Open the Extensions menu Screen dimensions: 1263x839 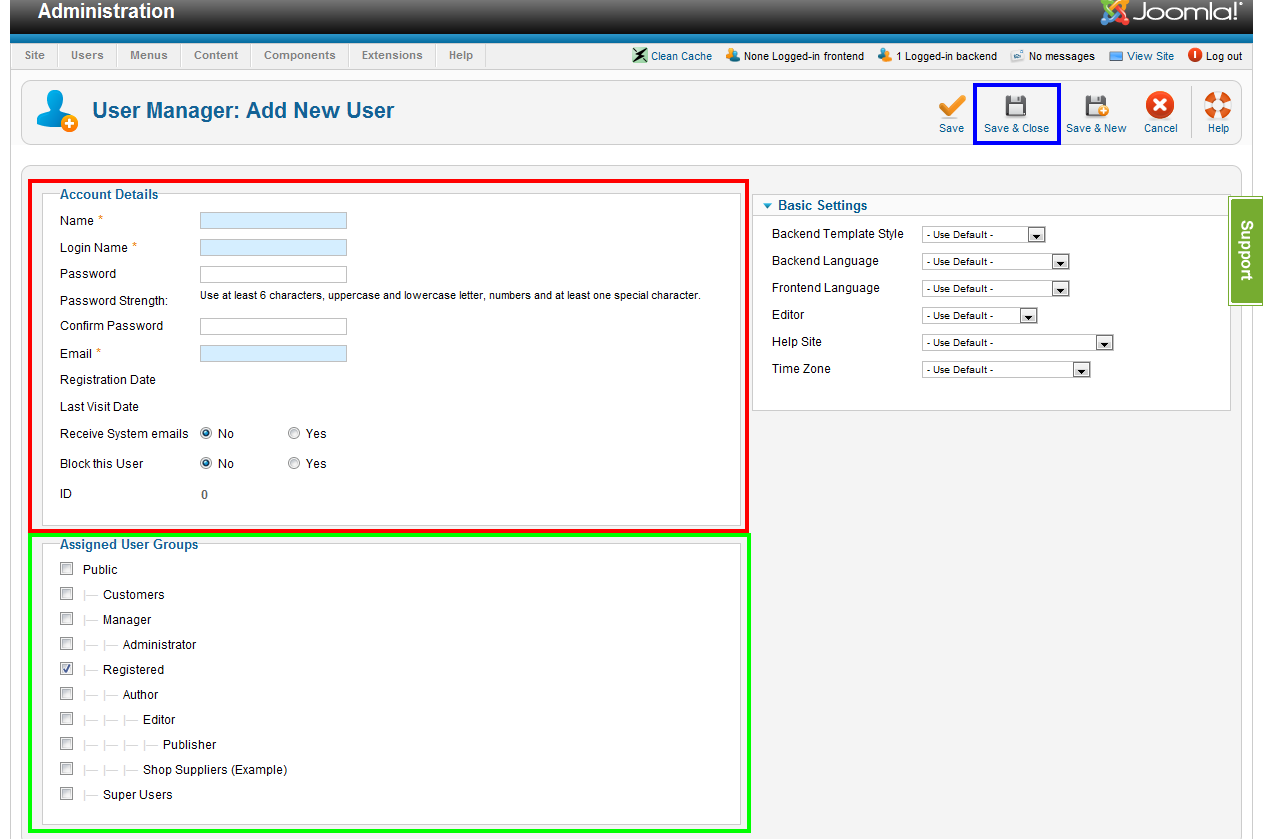(392, 55)
